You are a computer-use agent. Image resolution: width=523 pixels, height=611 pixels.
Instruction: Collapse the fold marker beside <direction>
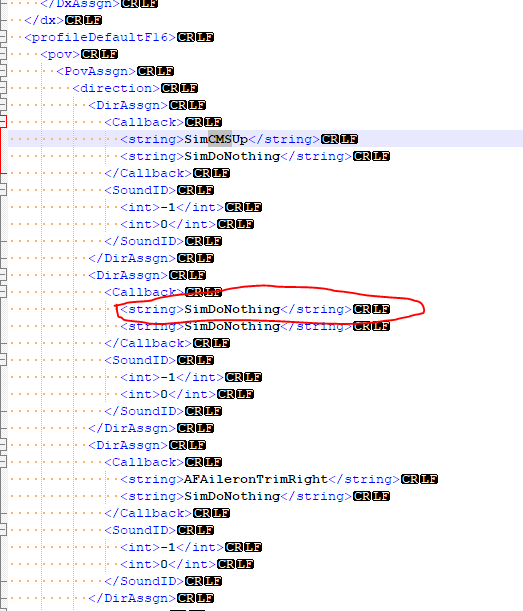(x=3, y=88)
